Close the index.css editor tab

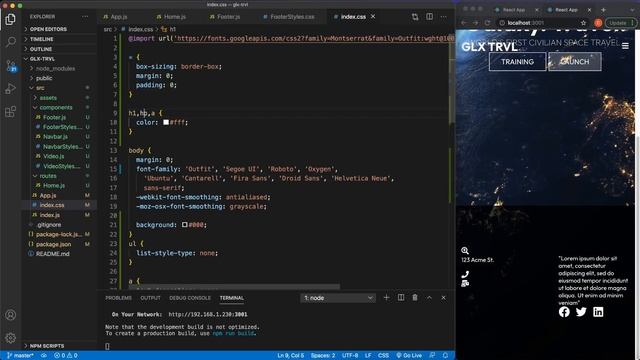click(373, 17)
